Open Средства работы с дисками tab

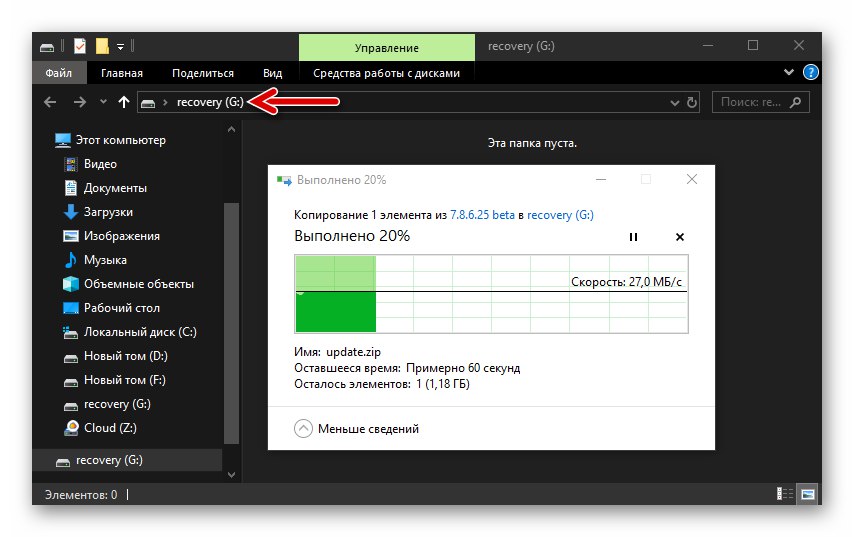coord(386,73)
